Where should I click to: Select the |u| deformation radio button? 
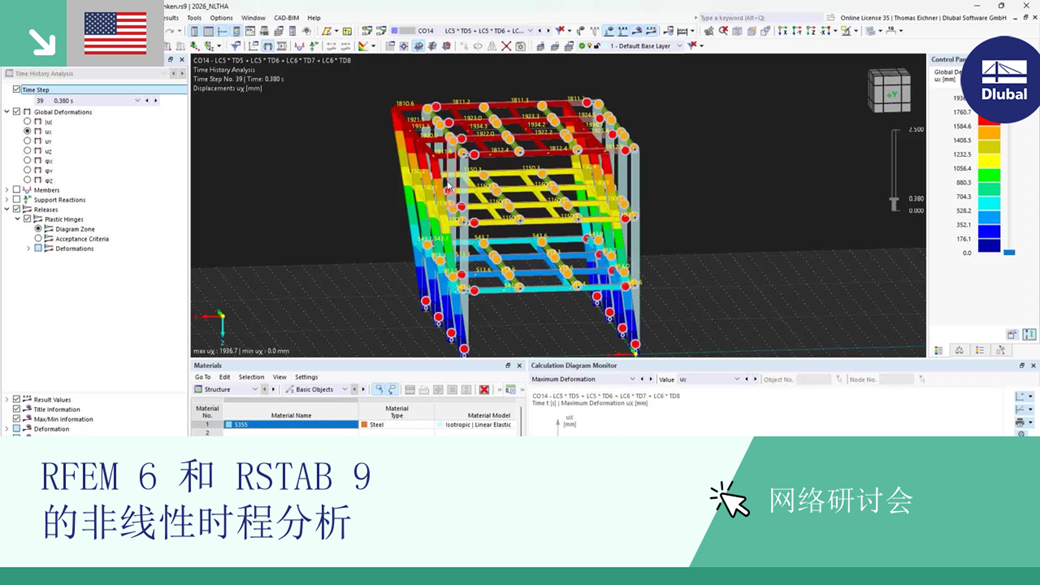point(27,121)
